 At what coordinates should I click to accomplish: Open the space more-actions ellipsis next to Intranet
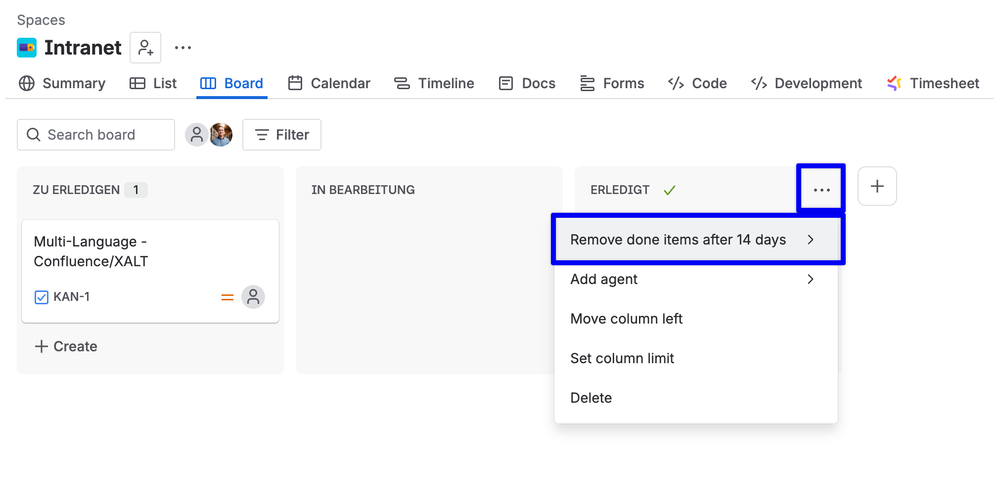[183, 48]
